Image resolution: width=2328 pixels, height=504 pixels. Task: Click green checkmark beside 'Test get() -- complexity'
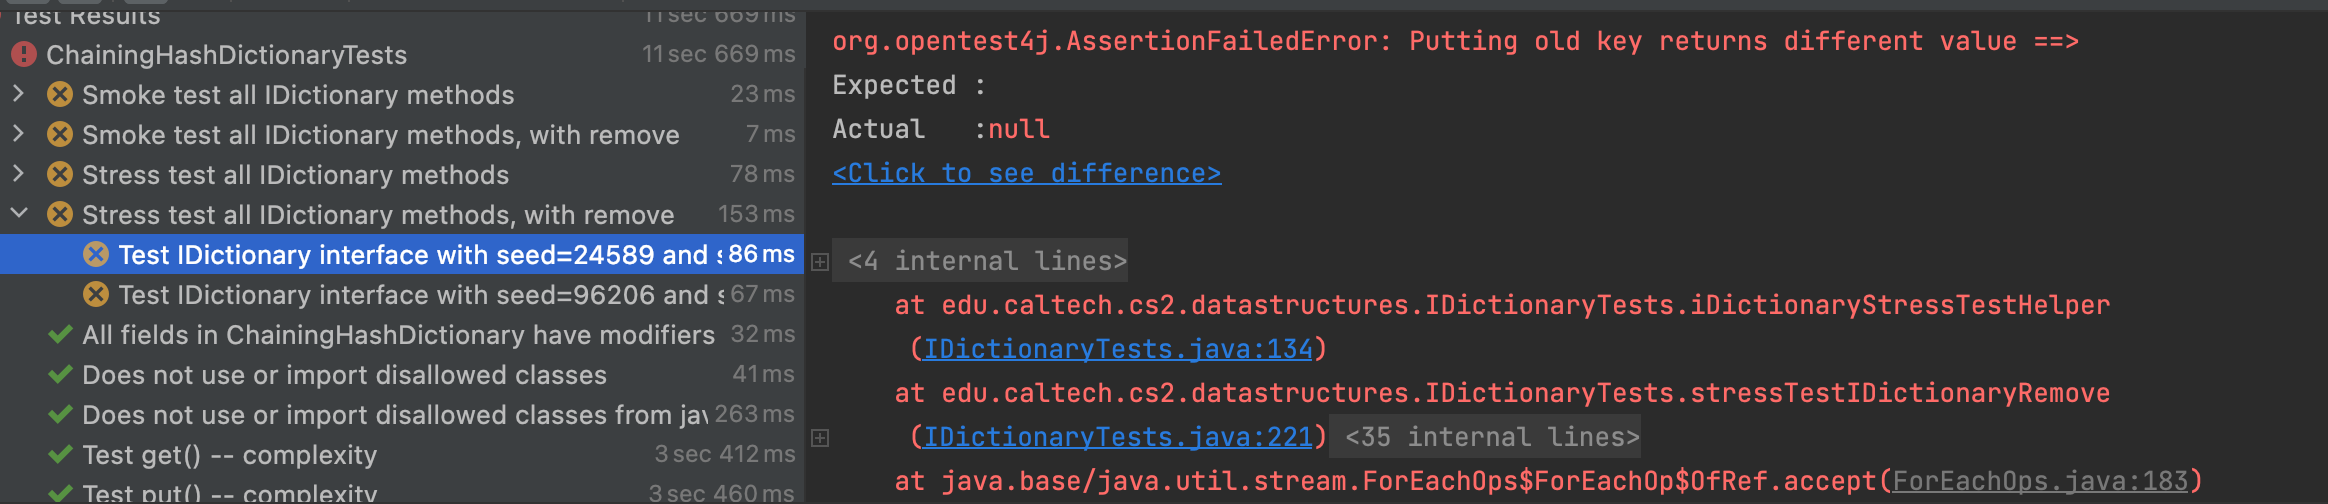click(x=60, y=455)
